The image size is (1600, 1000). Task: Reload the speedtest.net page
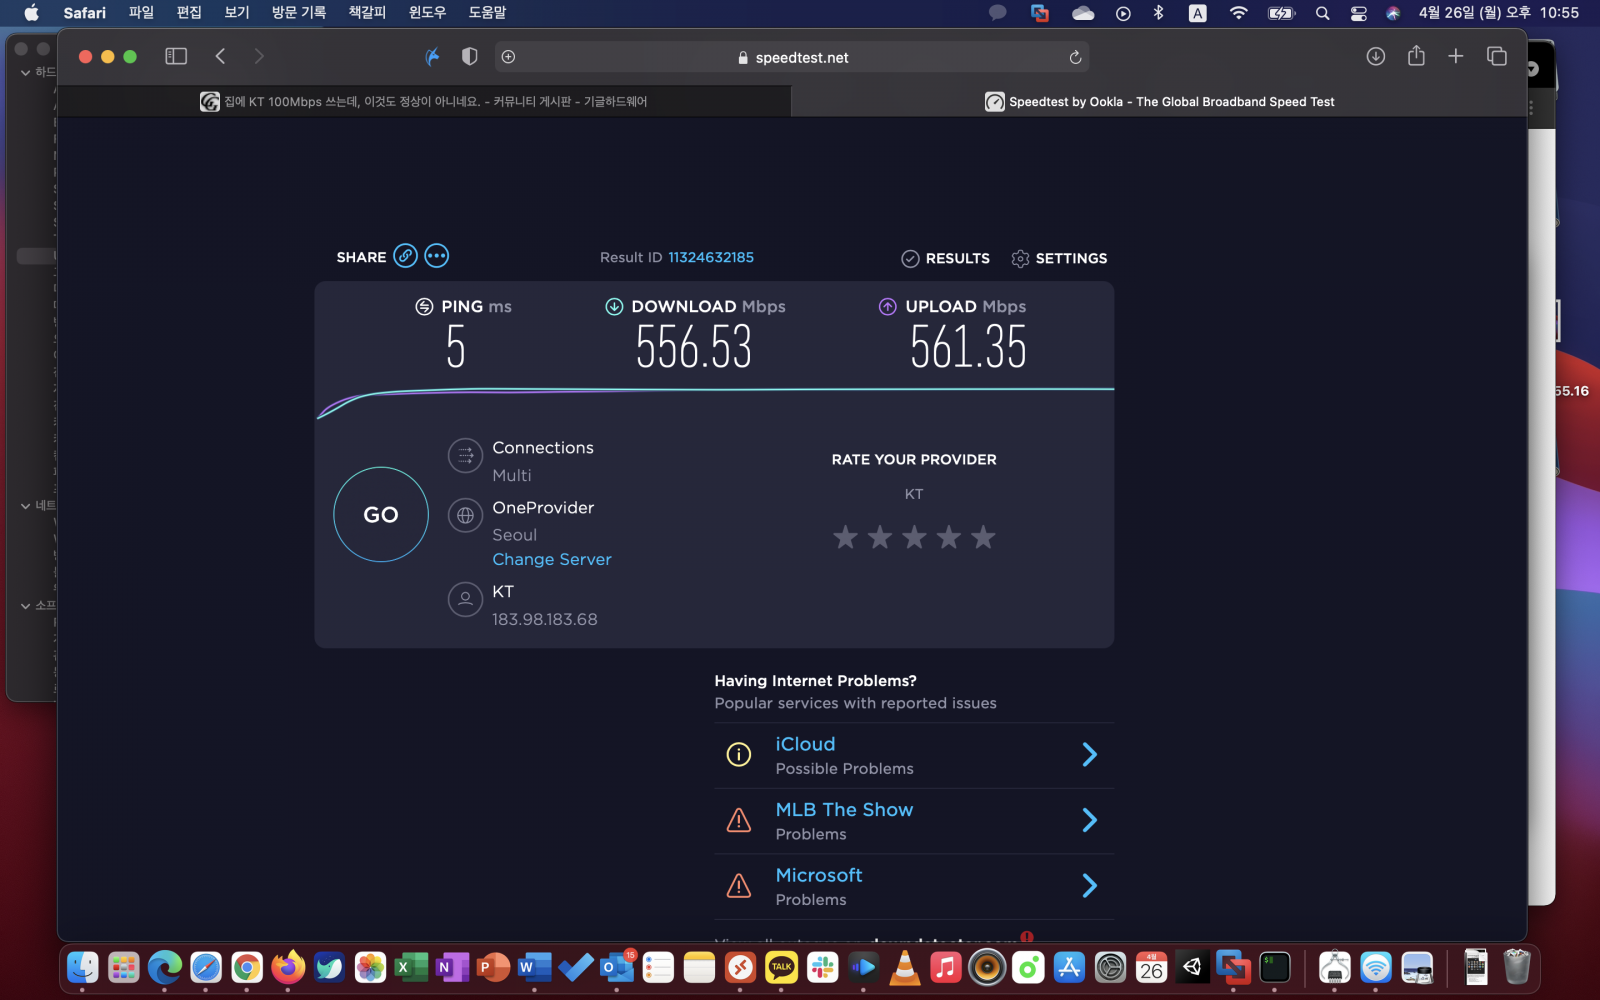point(1075,58)
